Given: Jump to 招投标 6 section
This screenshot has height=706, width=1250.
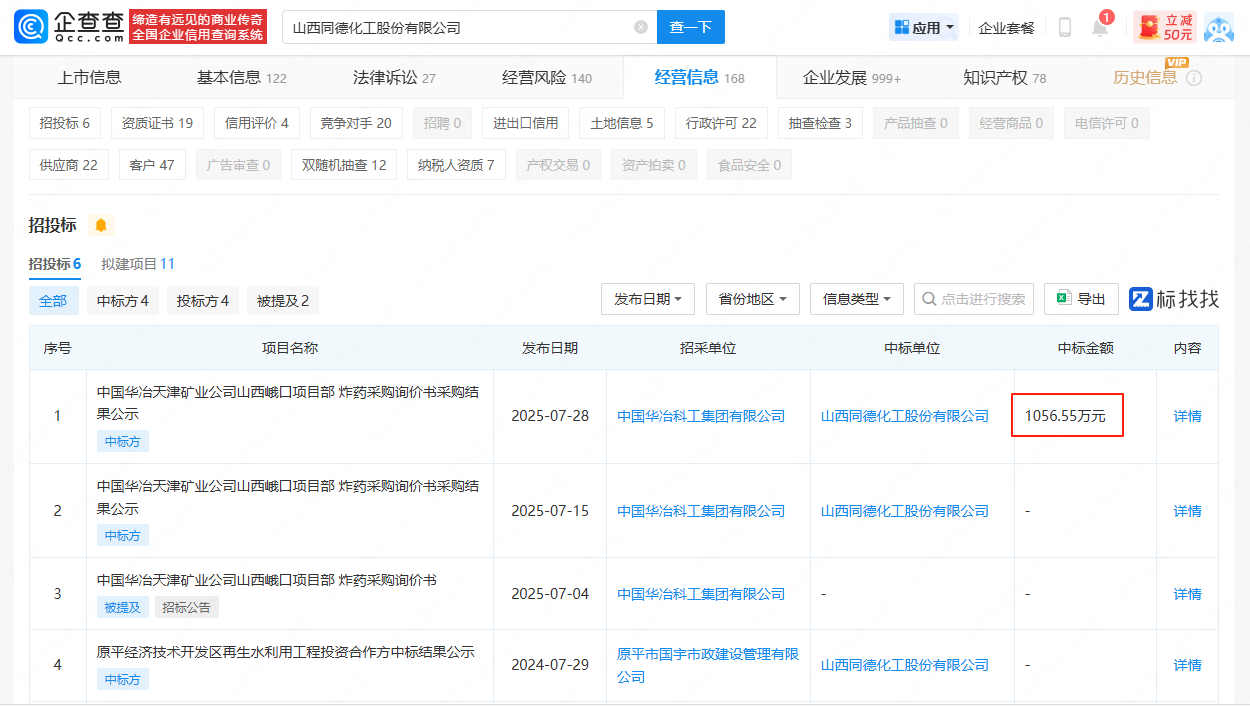Looking at the screenshot, I should point(65,123).
